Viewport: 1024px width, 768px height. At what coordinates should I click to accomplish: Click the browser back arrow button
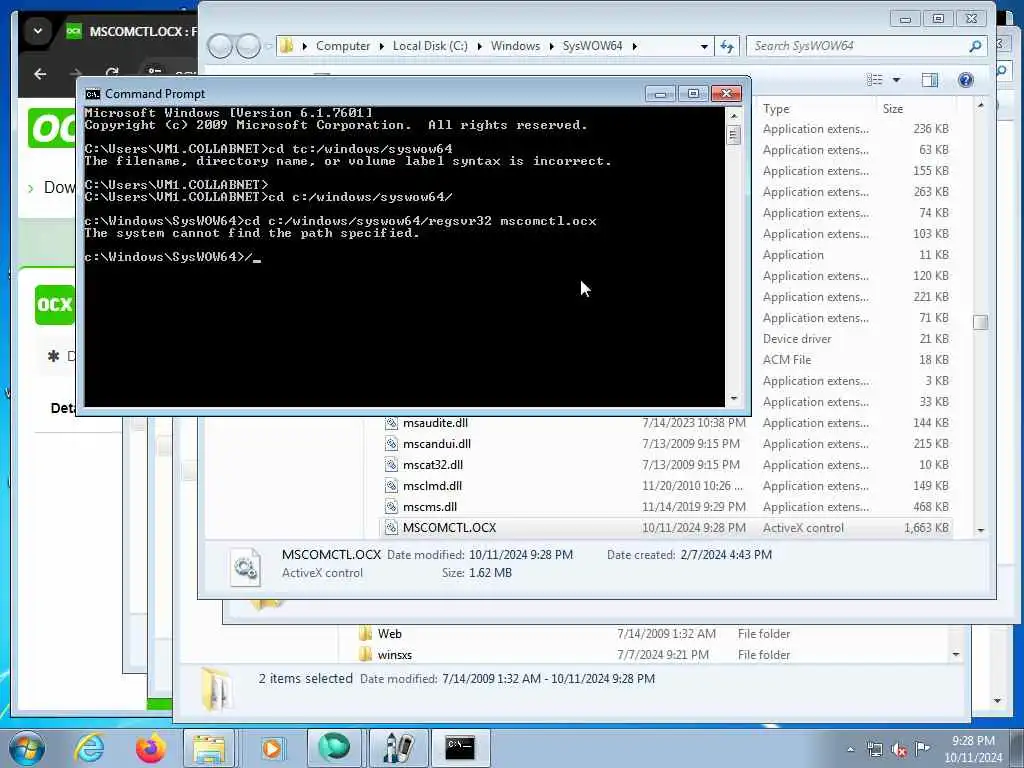[40, 74]
